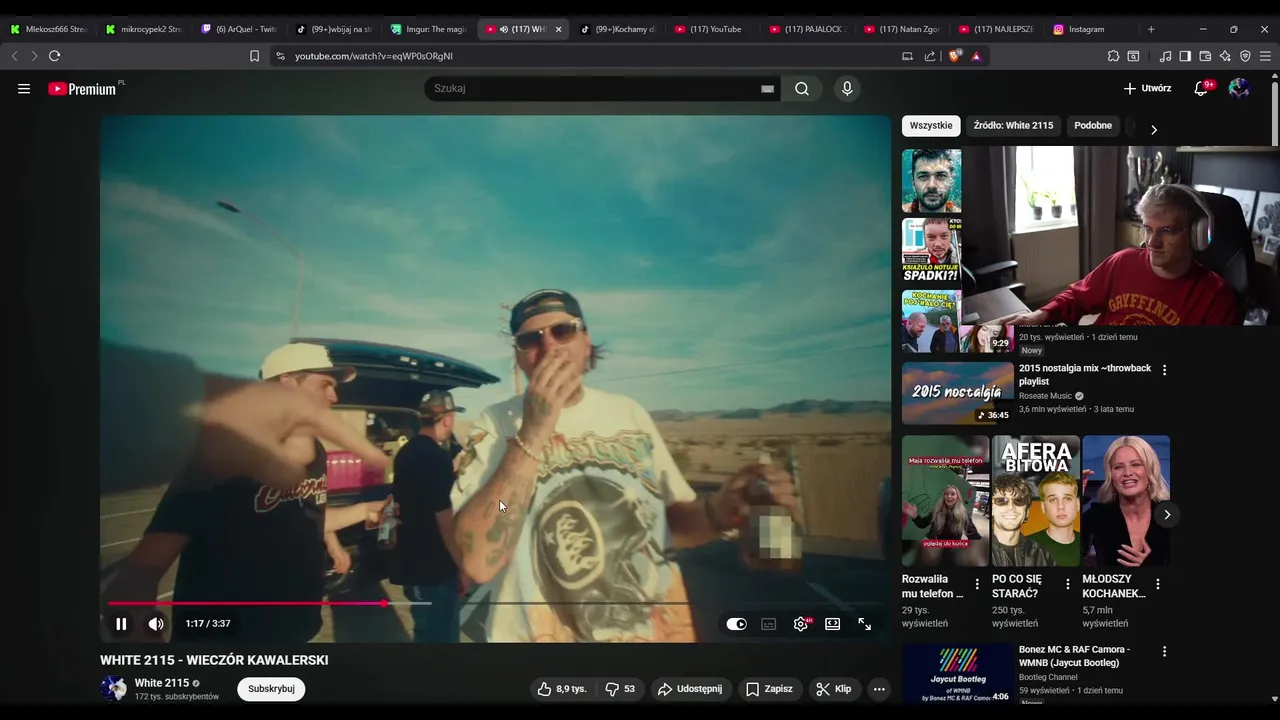Switch to Mlekosz666 stream tab
This screenshot has width=1280, height=720.
[49, 29]
